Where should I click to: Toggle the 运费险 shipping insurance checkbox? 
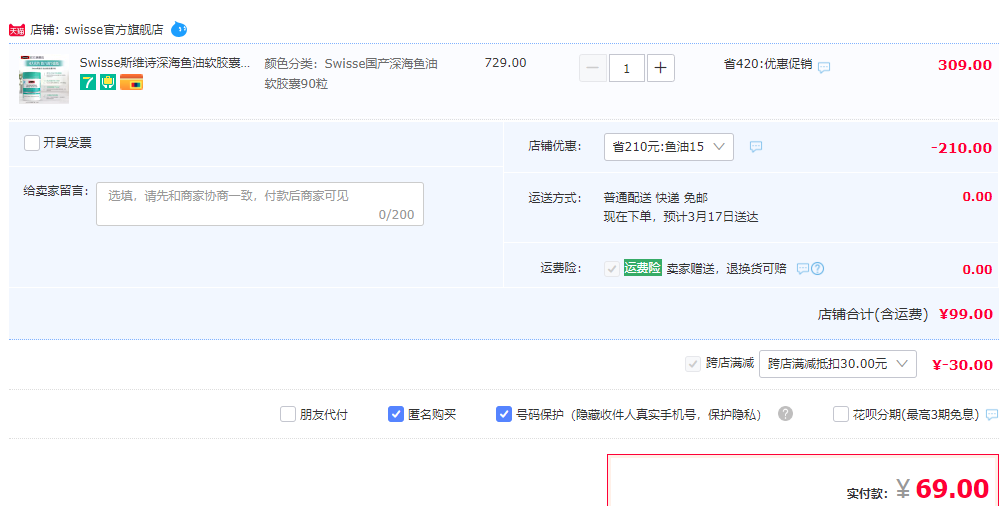(x=611, y=269)
